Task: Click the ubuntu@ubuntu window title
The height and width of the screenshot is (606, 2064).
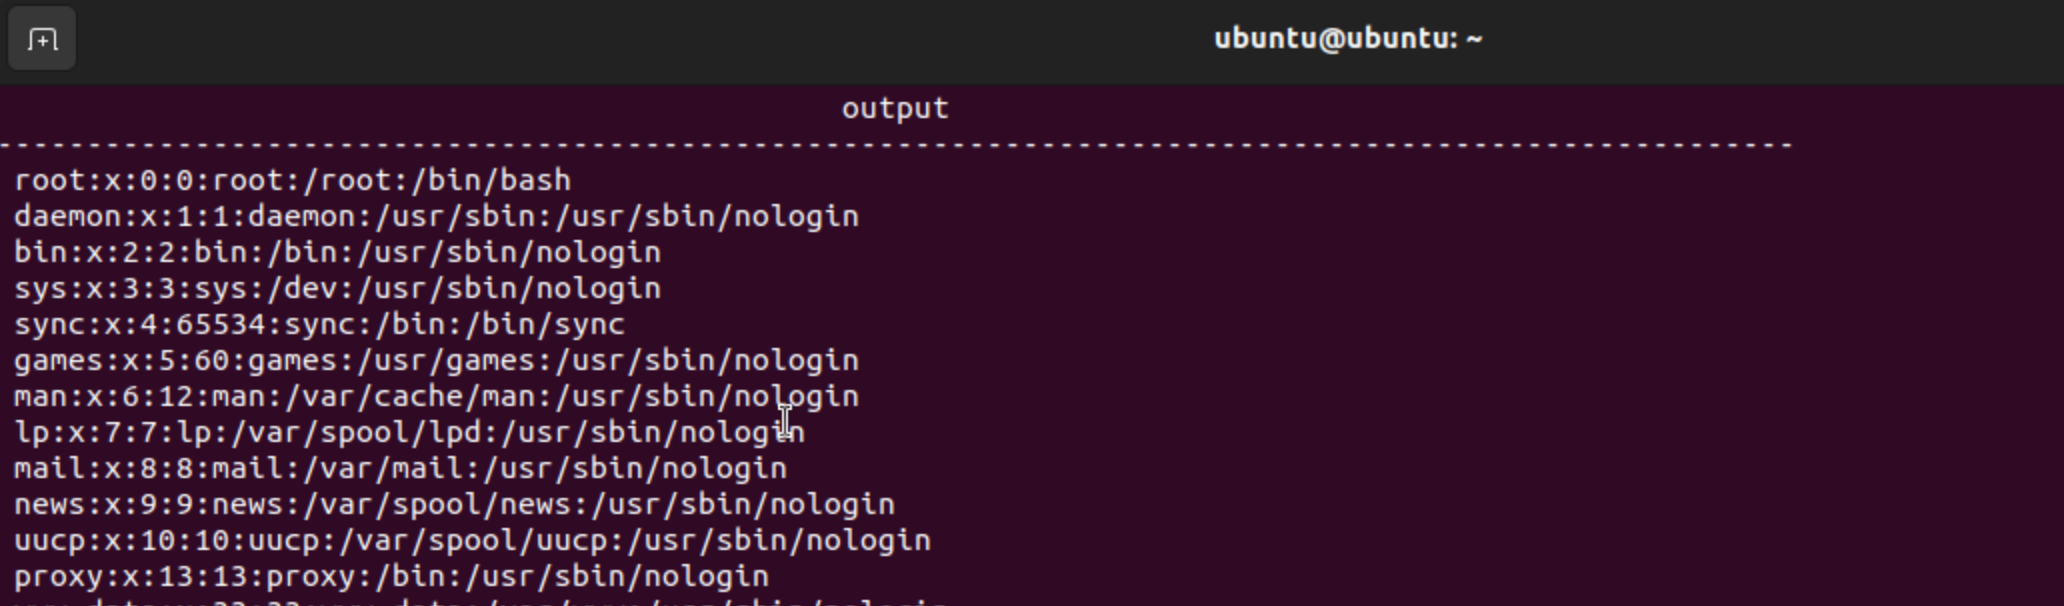Action: [1348, 39]
